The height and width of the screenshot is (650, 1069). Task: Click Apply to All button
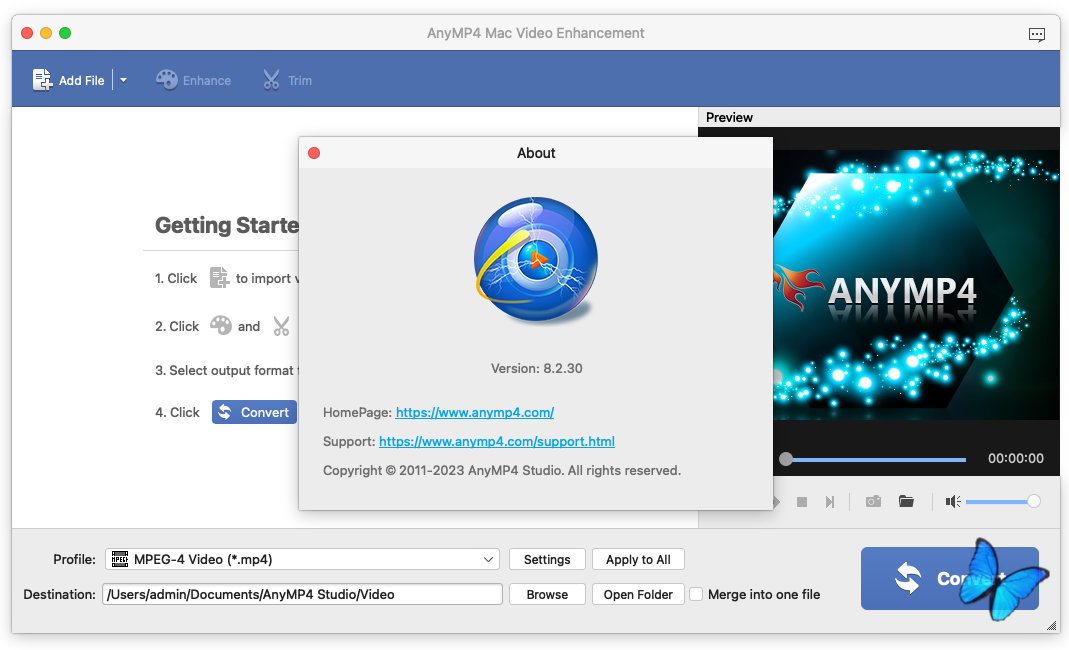tap(638, 559)
